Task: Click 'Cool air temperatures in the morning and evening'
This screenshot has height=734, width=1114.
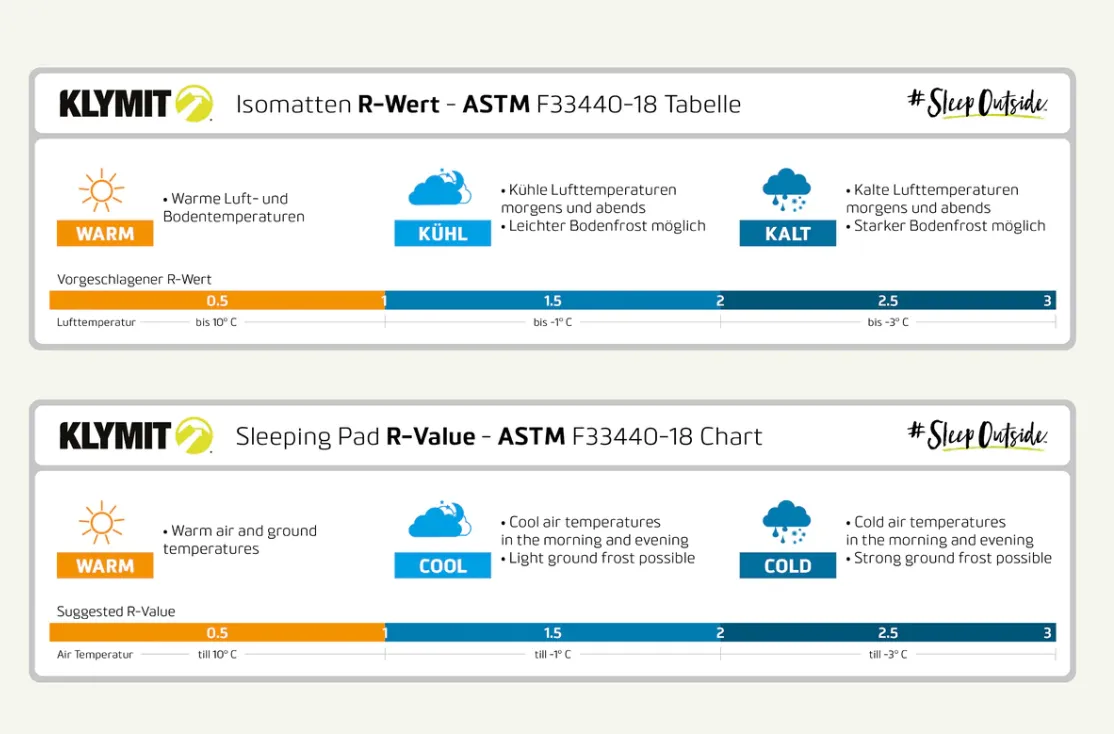Action: (595, 531)
